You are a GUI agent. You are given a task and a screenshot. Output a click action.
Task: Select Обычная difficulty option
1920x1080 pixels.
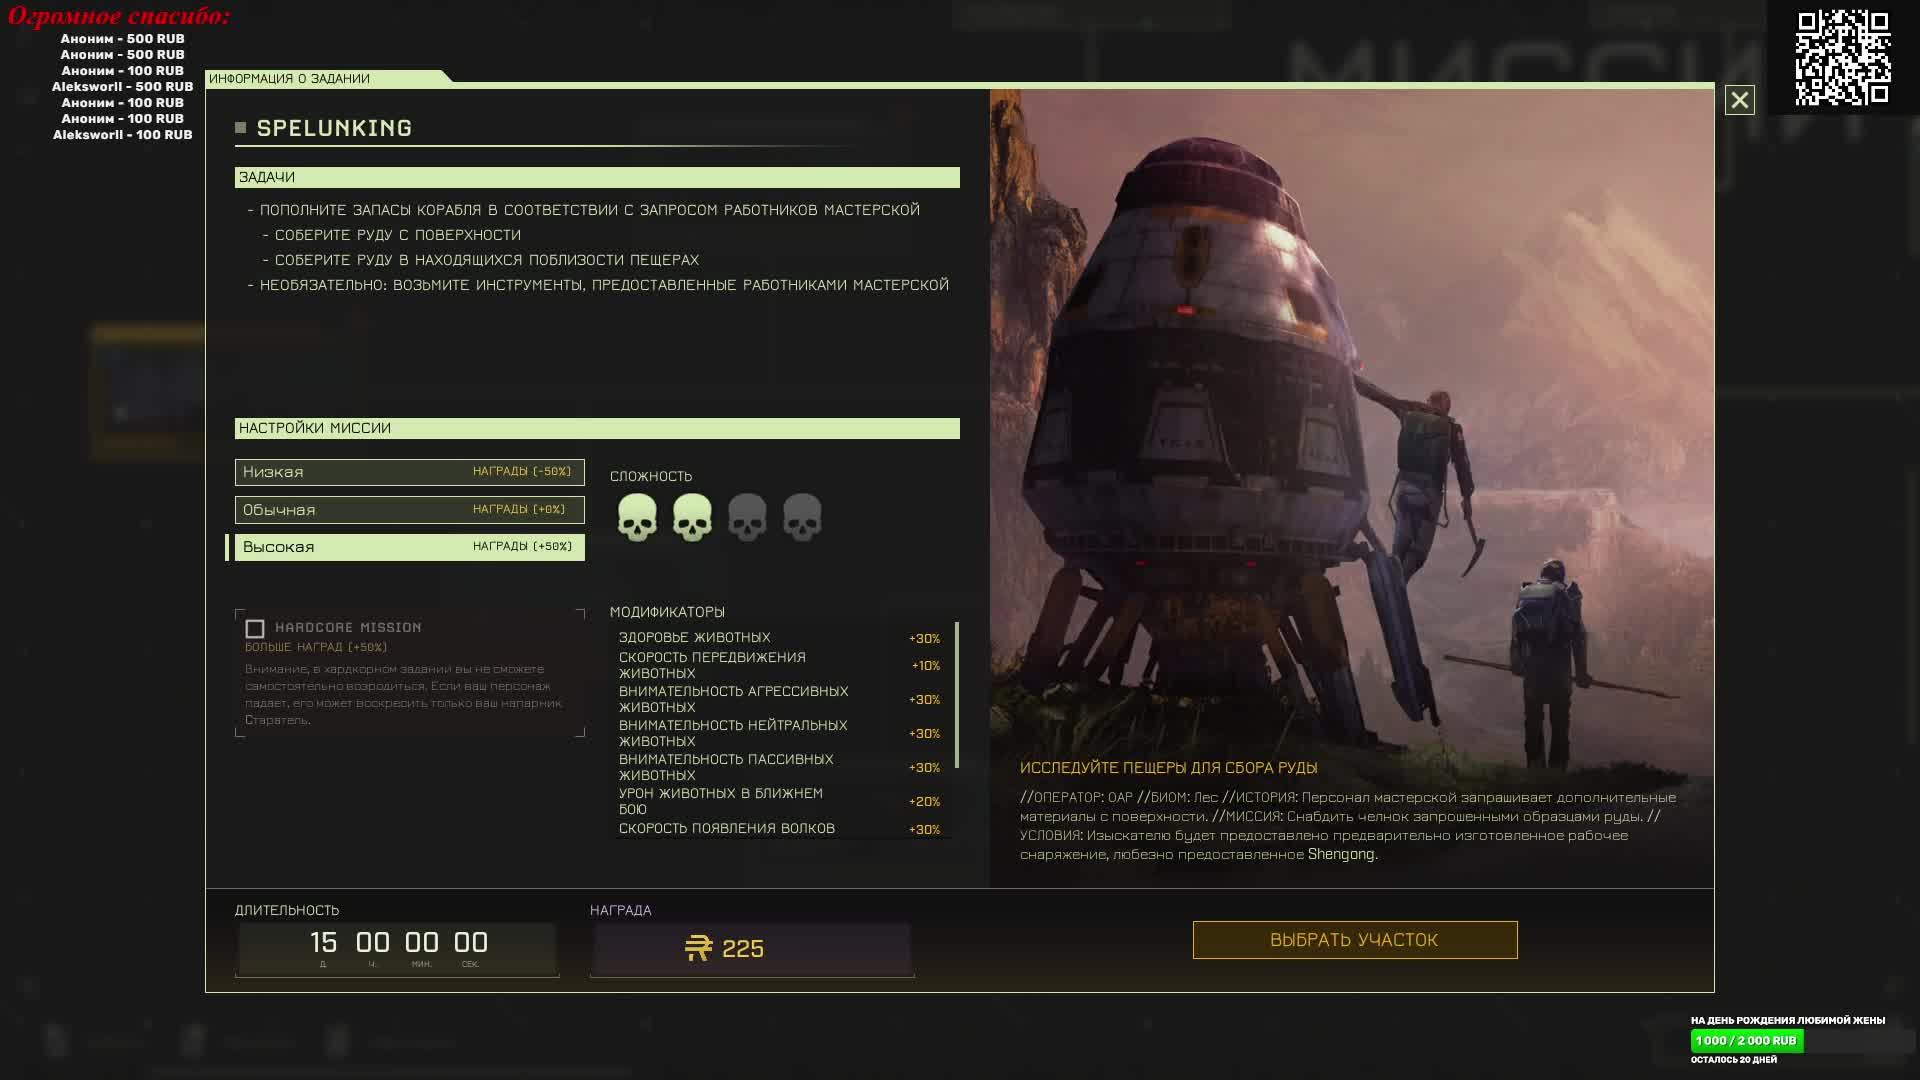409,510
